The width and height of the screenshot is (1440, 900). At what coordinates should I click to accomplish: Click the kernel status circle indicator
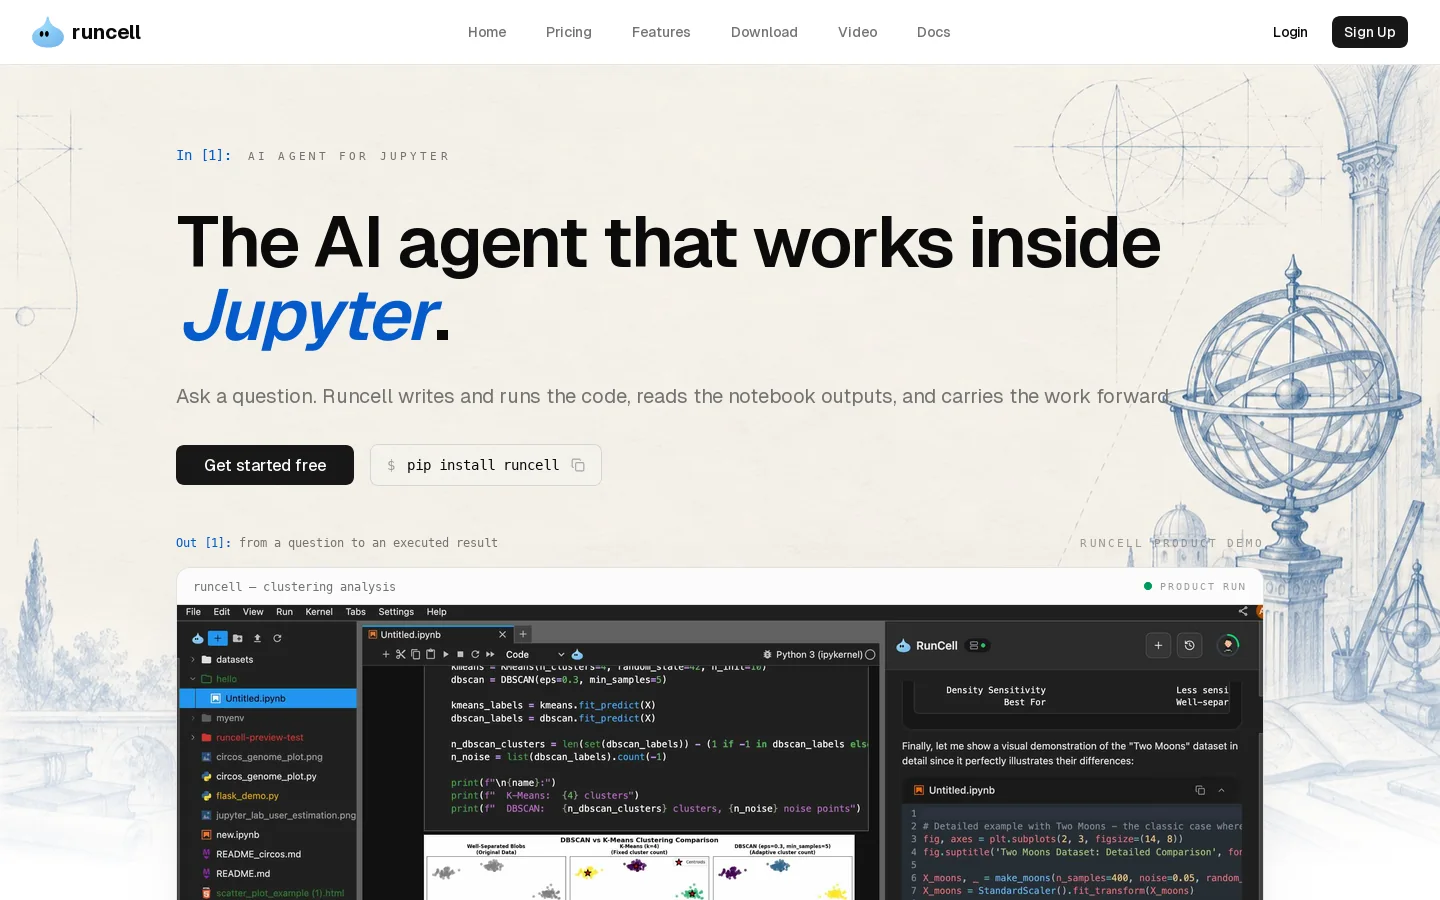[870, 655]
